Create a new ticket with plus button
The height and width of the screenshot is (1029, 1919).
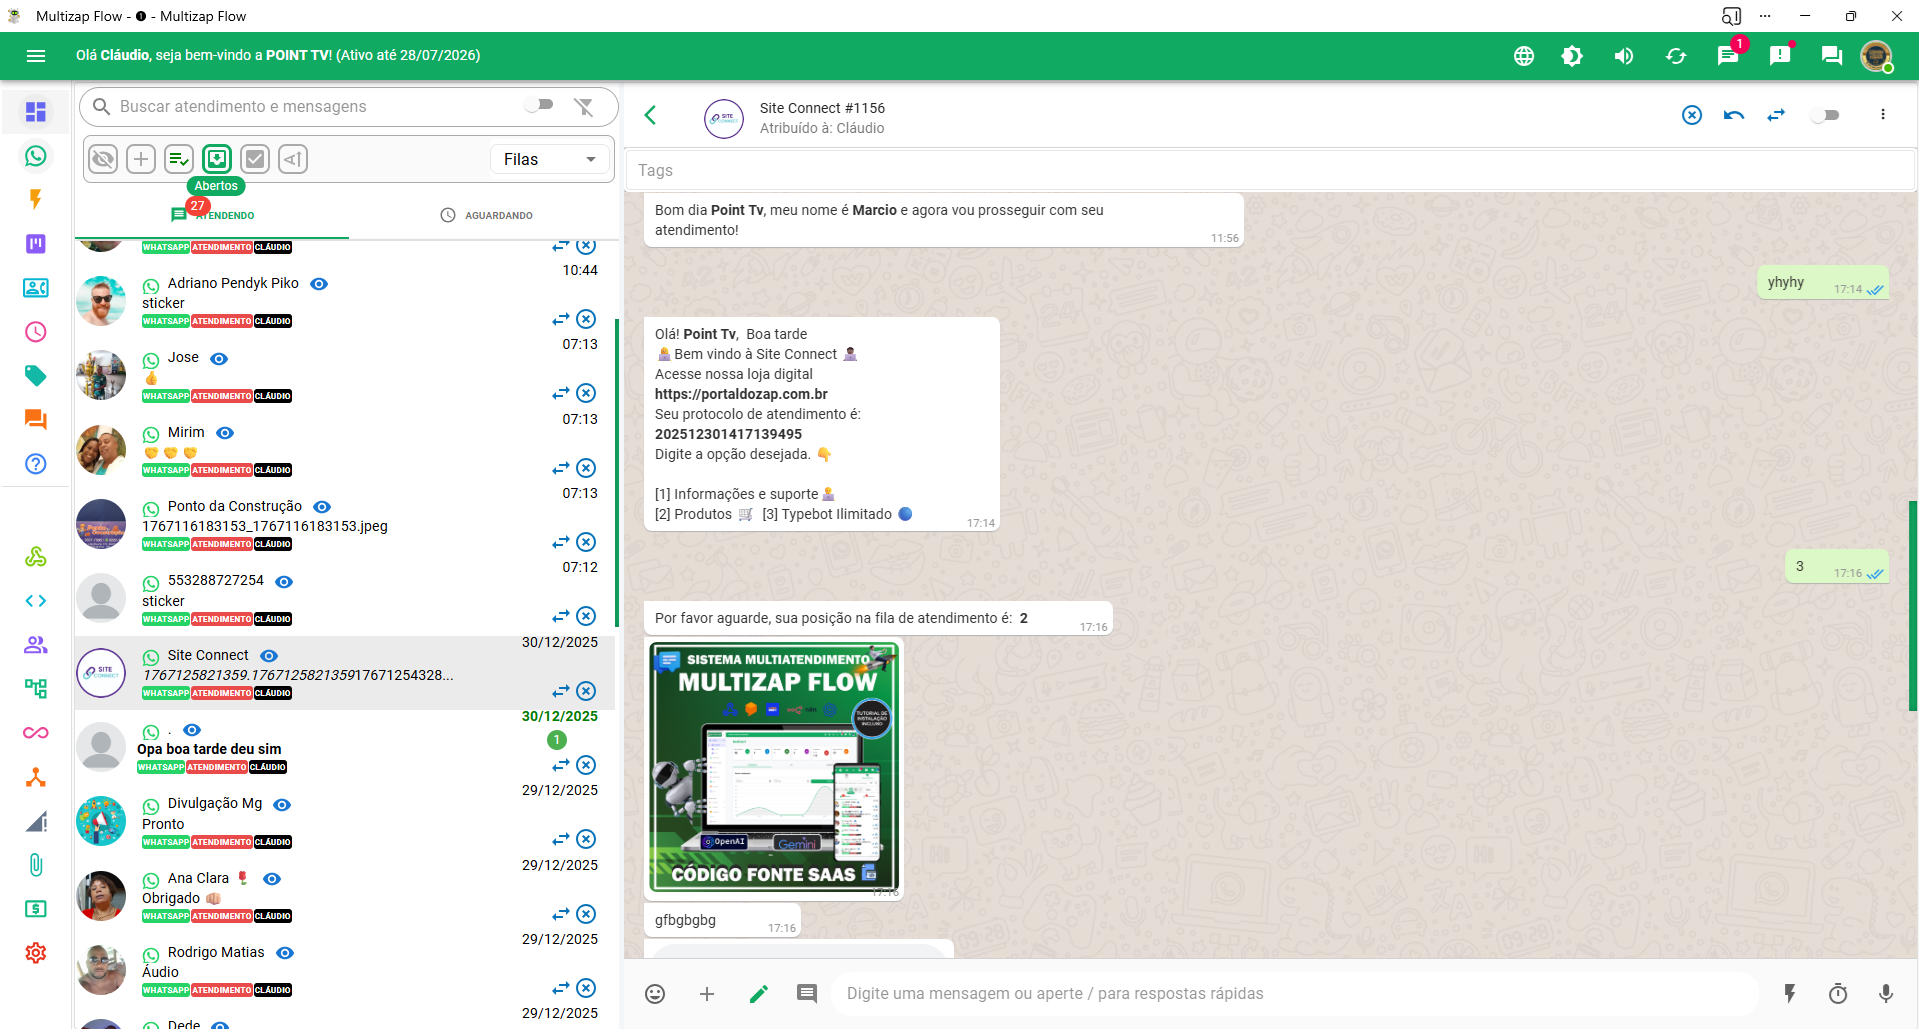tap(141, 159)
